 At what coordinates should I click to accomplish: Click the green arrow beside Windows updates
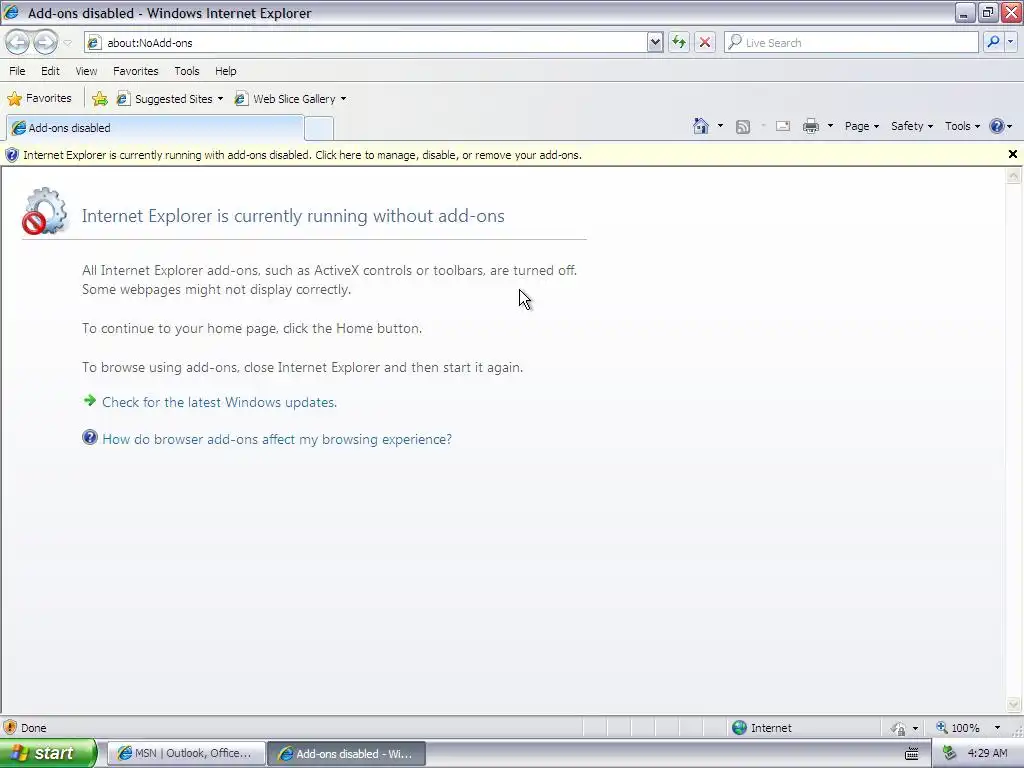(90, 400)
